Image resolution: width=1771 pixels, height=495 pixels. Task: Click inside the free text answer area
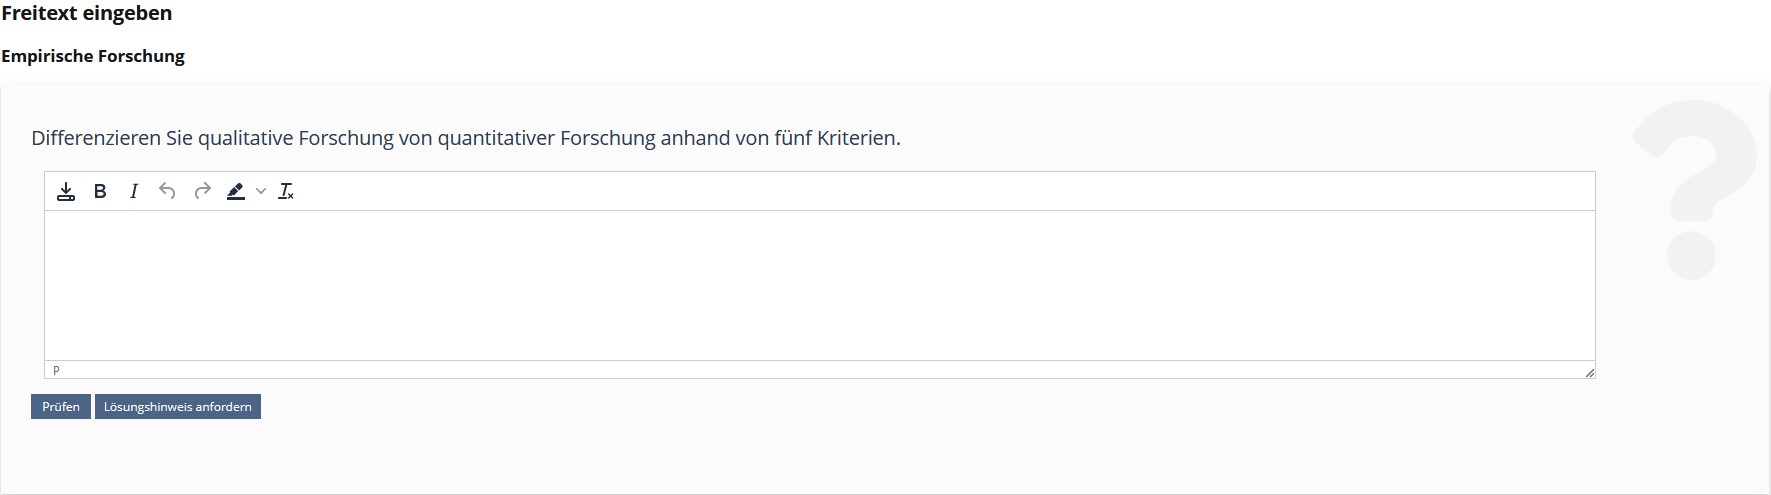click(x=819, y=285)
